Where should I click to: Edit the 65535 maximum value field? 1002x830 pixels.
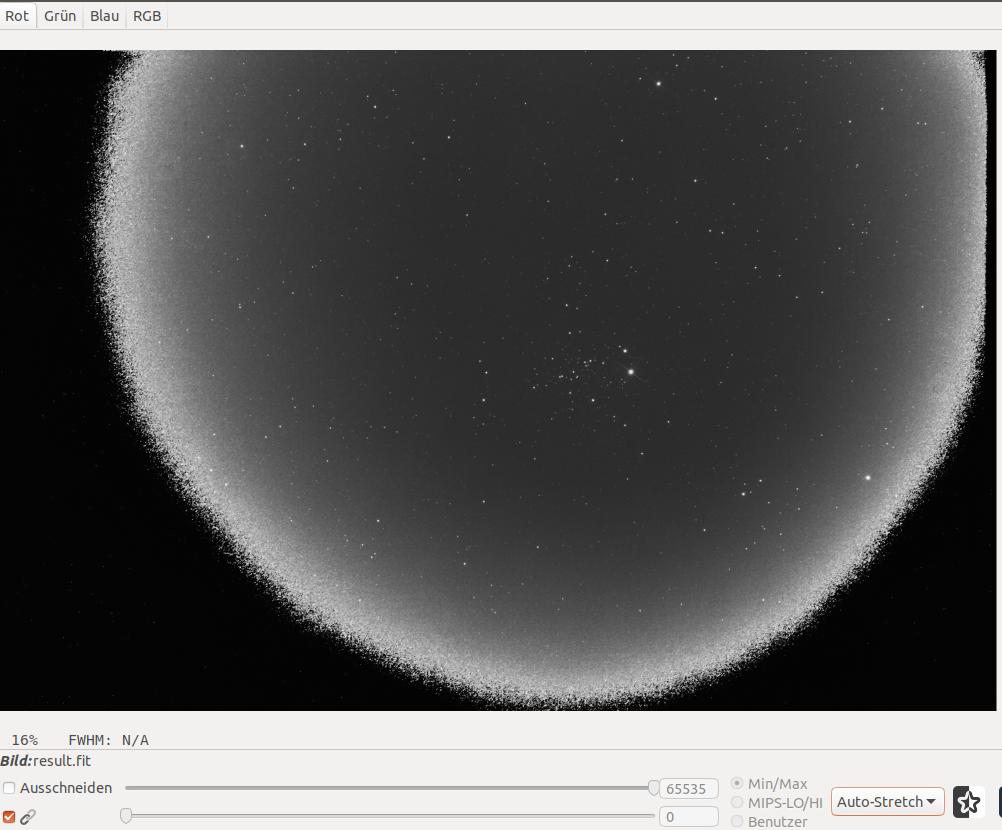[x=688, y=788]
